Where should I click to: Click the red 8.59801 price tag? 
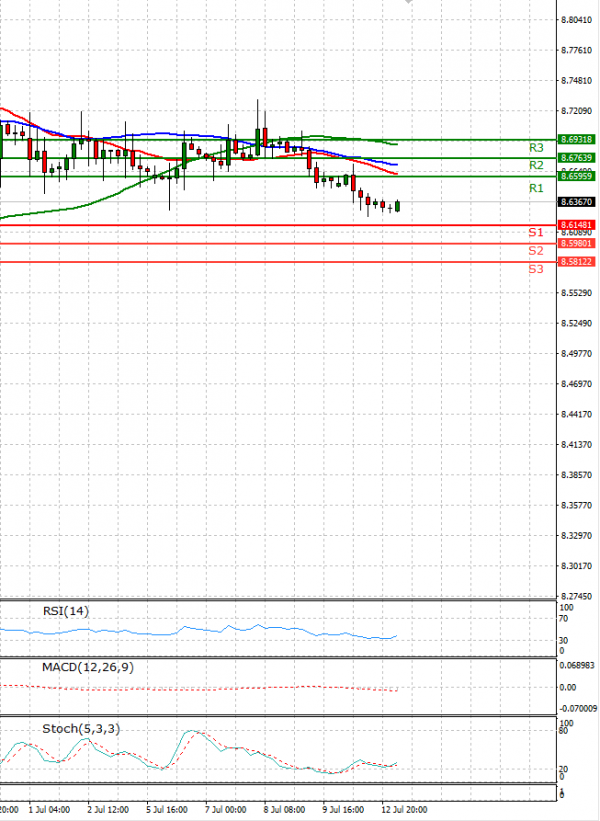point(576,243)
